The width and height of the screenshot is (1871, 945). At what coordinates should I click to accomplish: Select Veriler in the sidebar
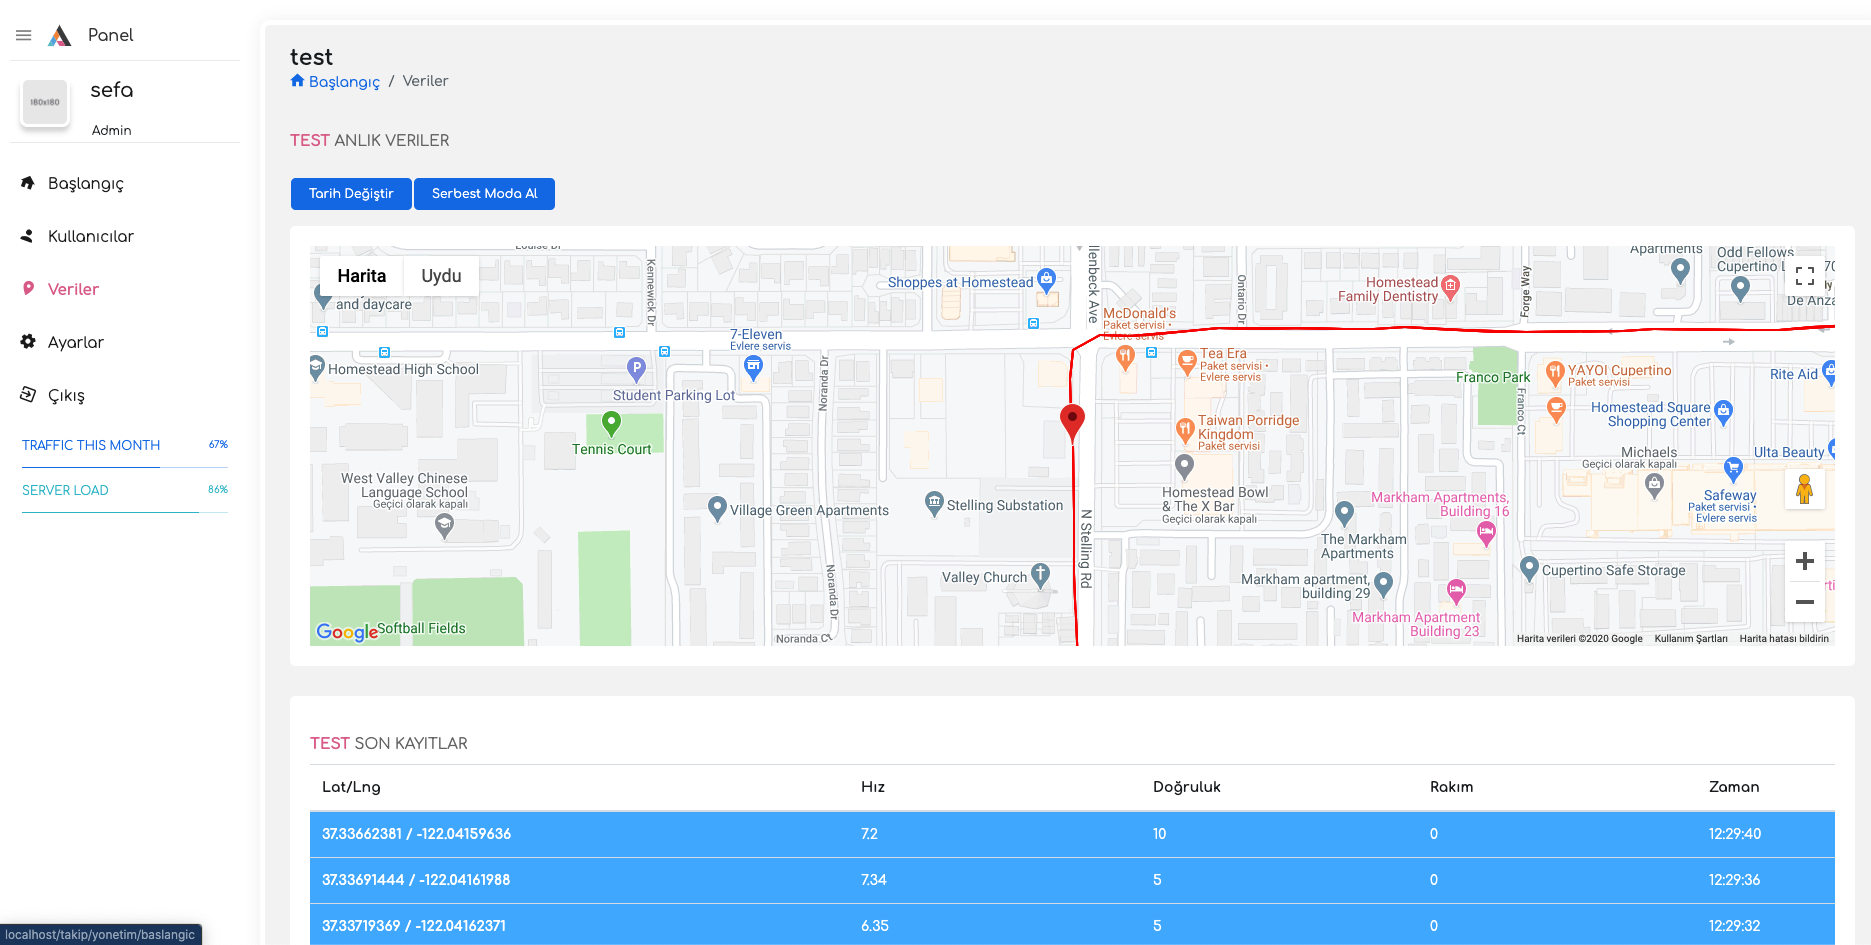pos(73,290)
